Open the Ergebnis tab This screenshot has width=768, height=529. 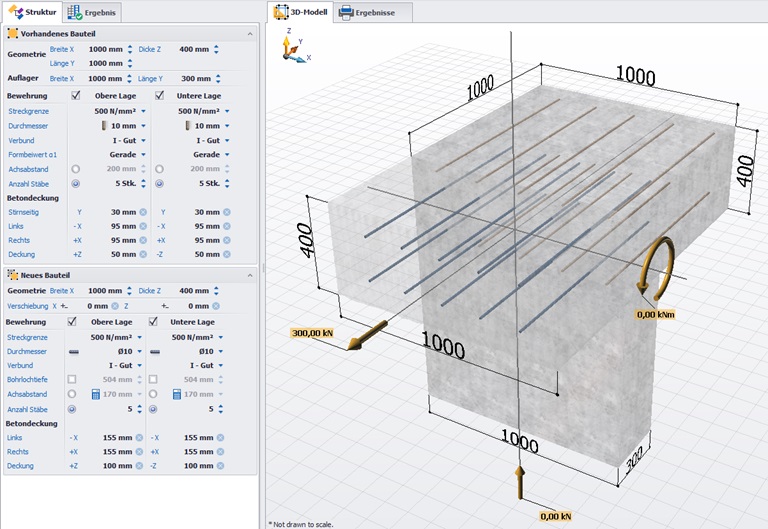point(92,12)
